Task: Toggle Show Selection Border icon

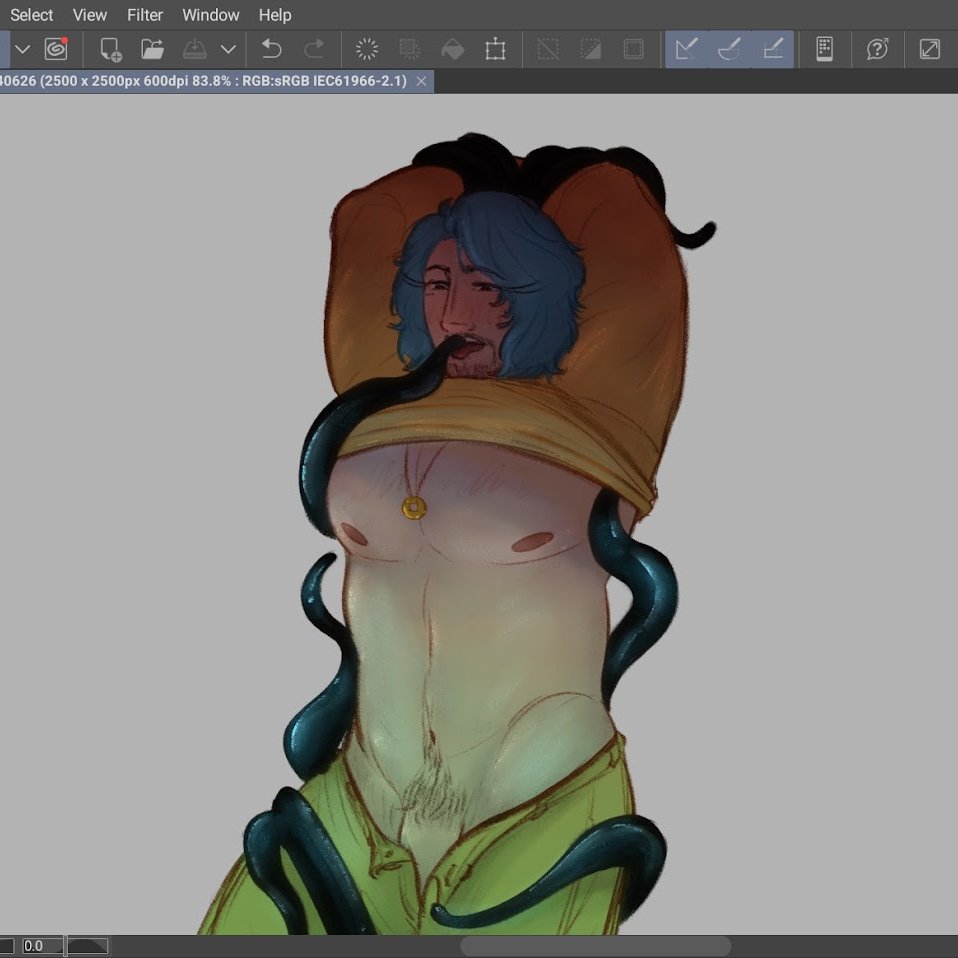Action: click(633, 49)
